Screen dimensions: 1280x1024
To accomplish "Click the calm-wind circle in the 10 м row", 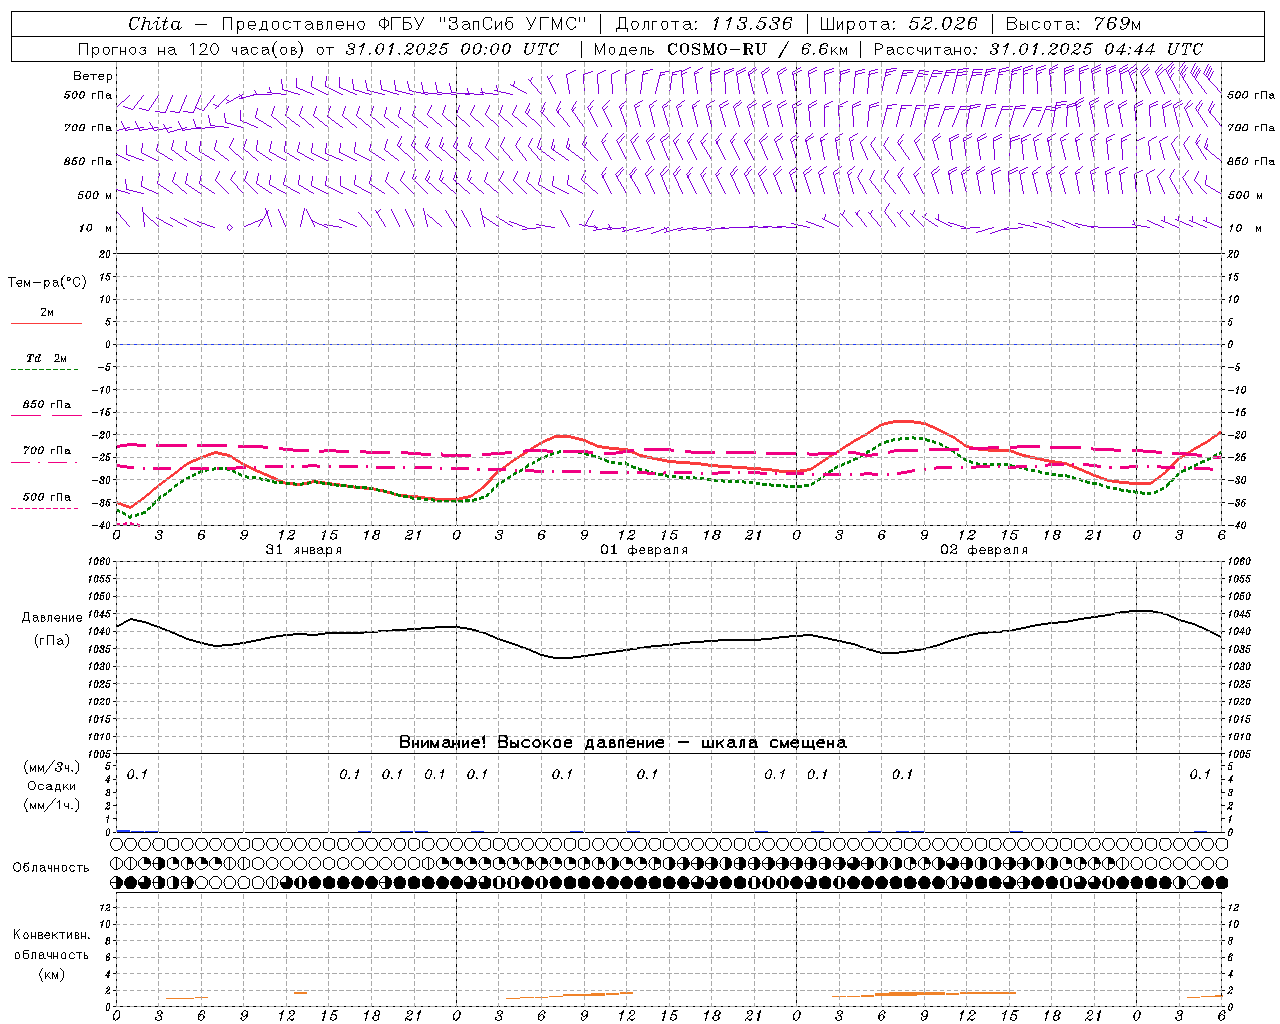I will click(229, 228).
